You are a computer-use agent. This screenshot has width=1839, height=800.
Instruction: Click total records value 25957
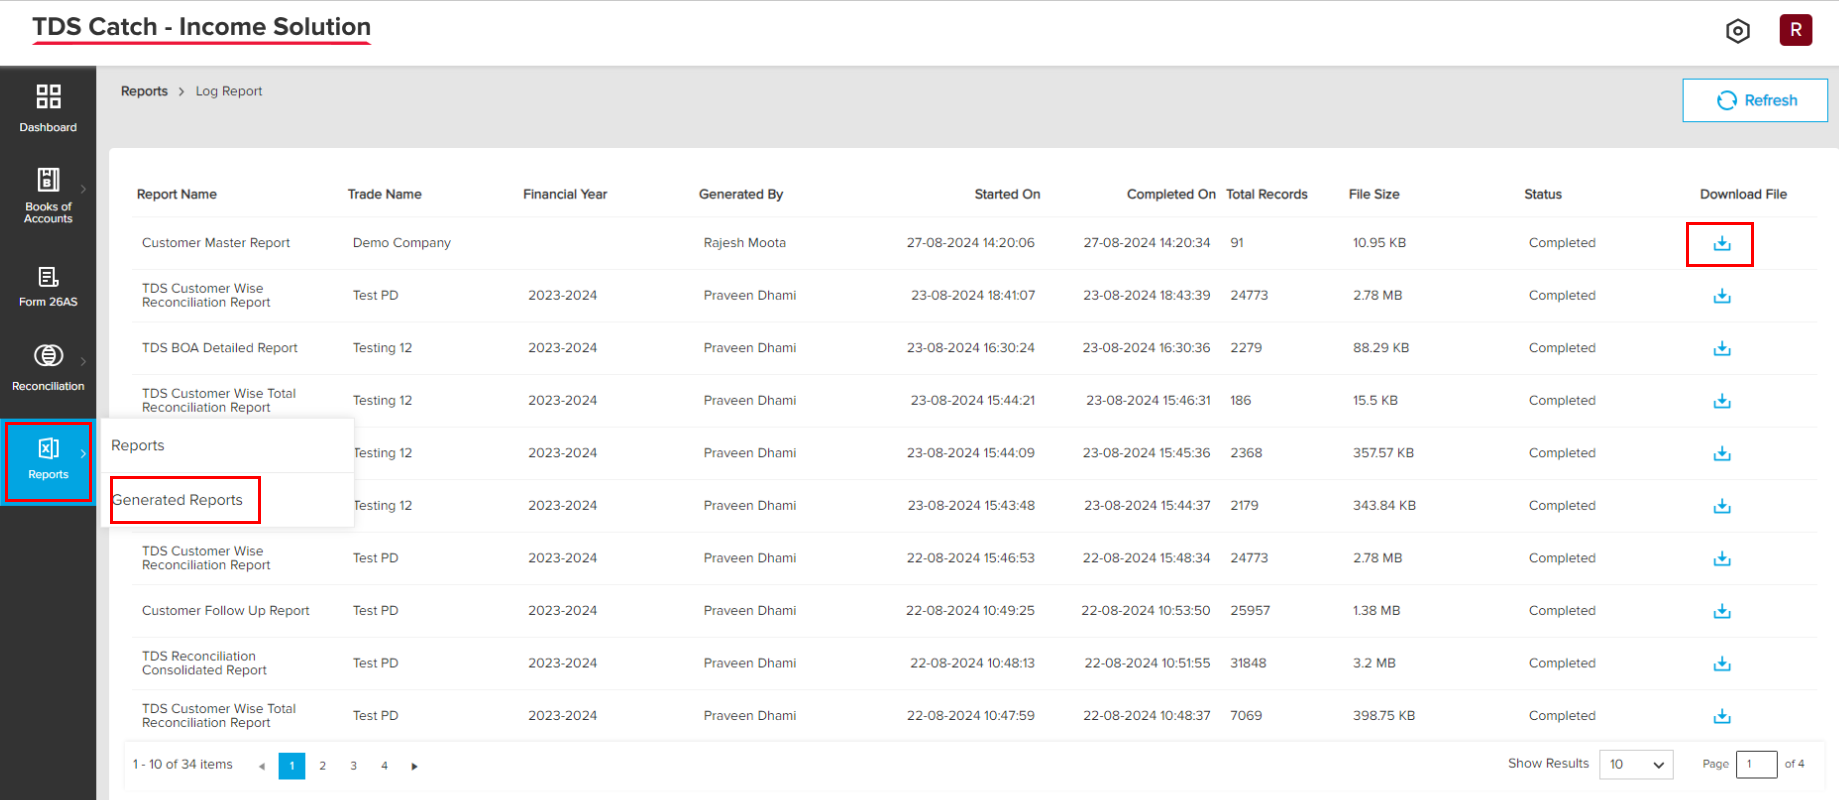(x=1250, y=611)
